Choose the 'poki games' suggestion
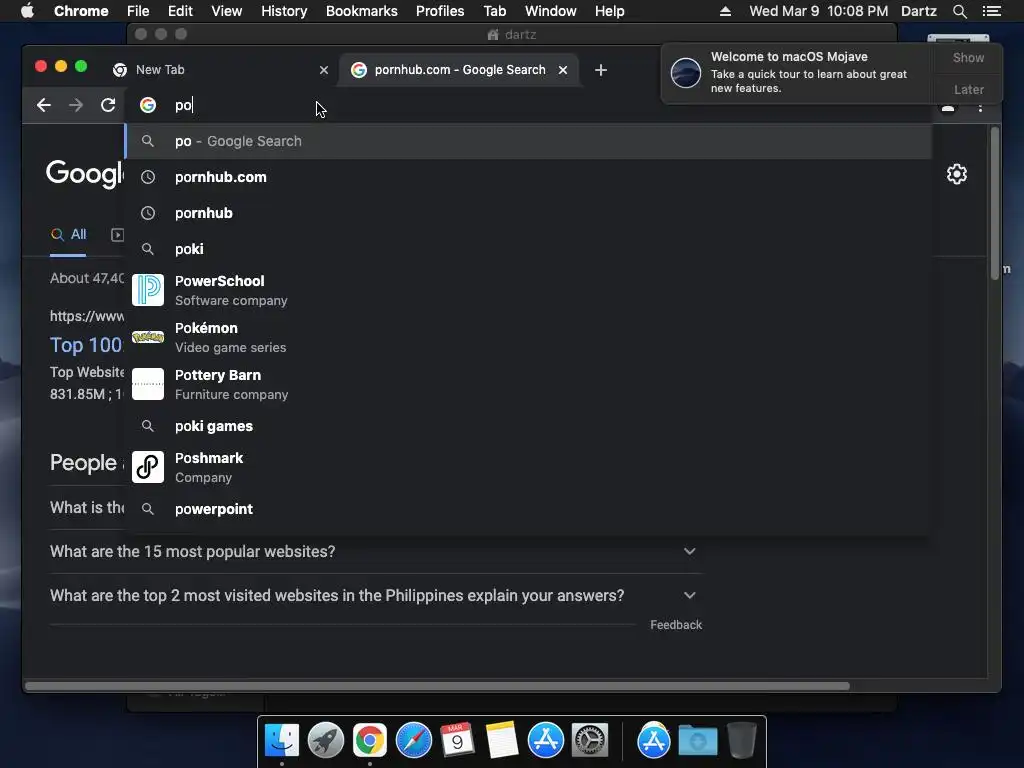The height and width of the screenshot is (768, 1024). coord(528,426)
